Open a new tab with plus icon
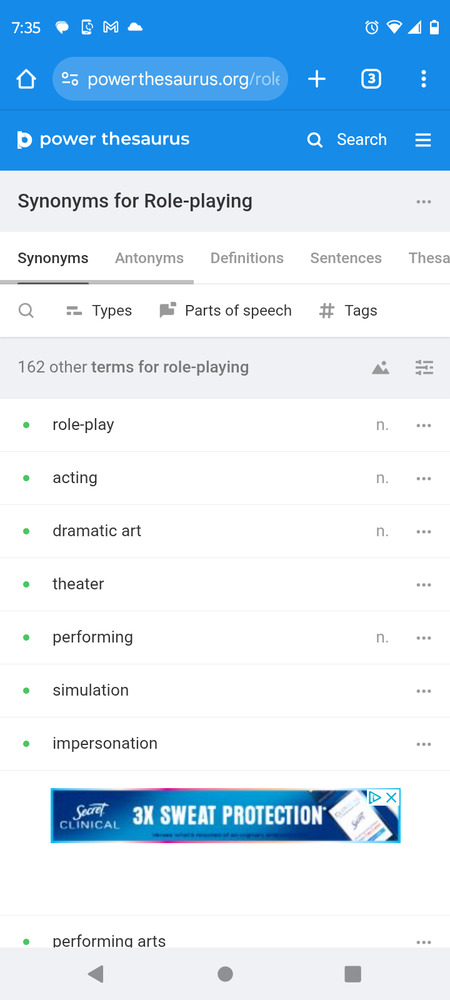 click(317, 79)
